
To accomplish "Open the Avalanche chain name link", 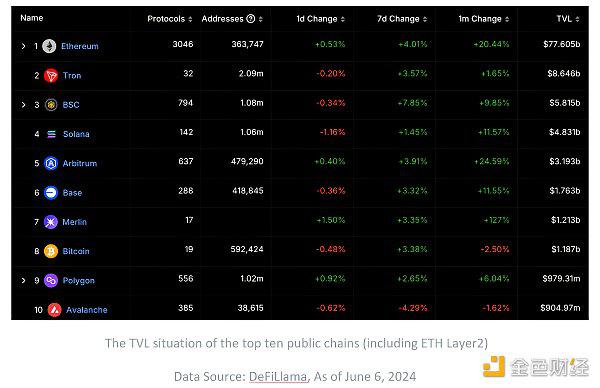I will click(x=87, y=310).
